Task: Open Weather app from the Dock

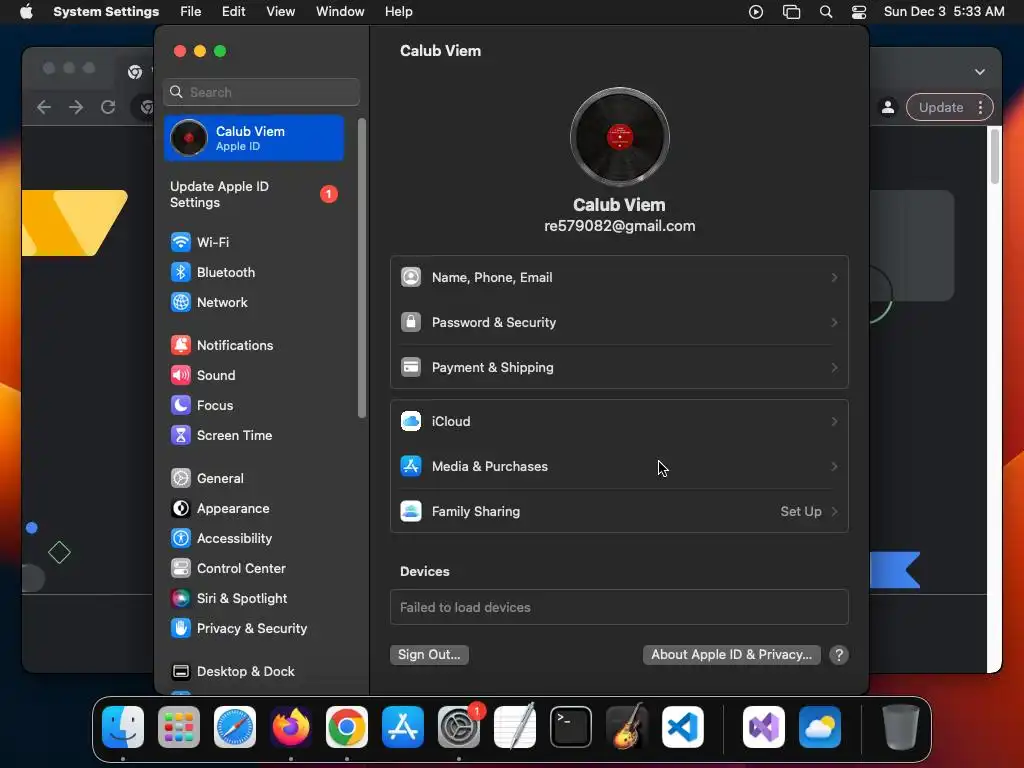Action: click(x=820, y=727)
